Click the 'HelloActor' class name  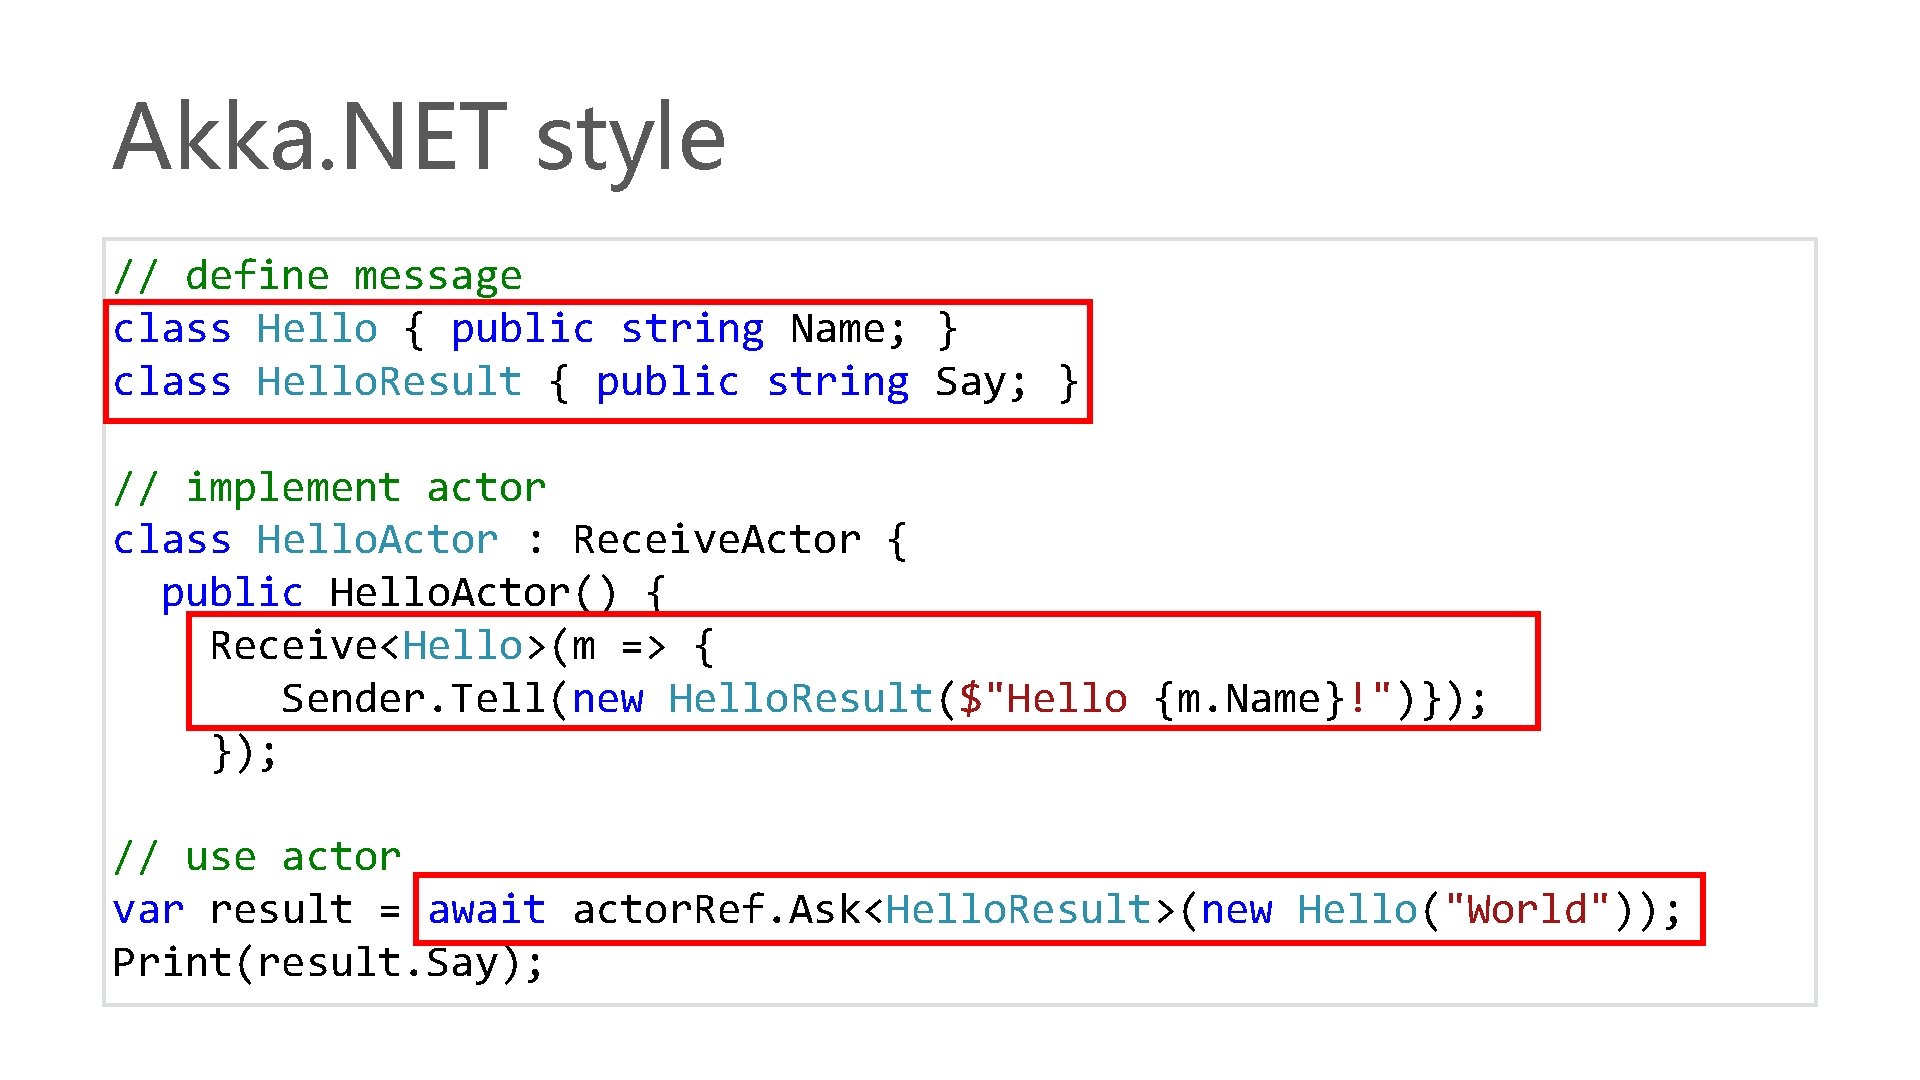coord(377,540)
